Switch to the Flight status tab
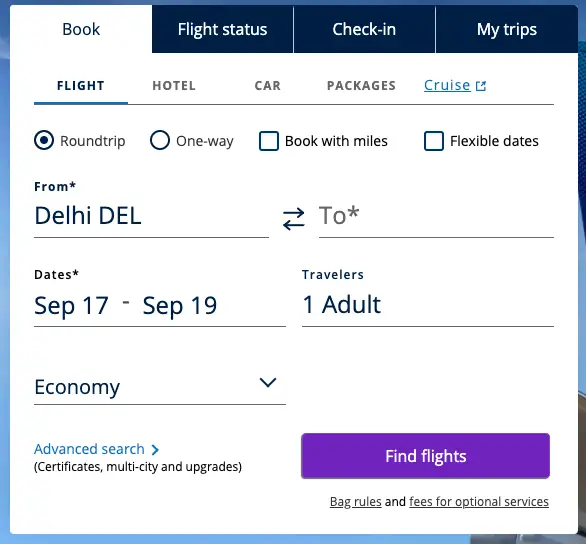The height and width of the screenshot is (544, 586). [222, 29]
